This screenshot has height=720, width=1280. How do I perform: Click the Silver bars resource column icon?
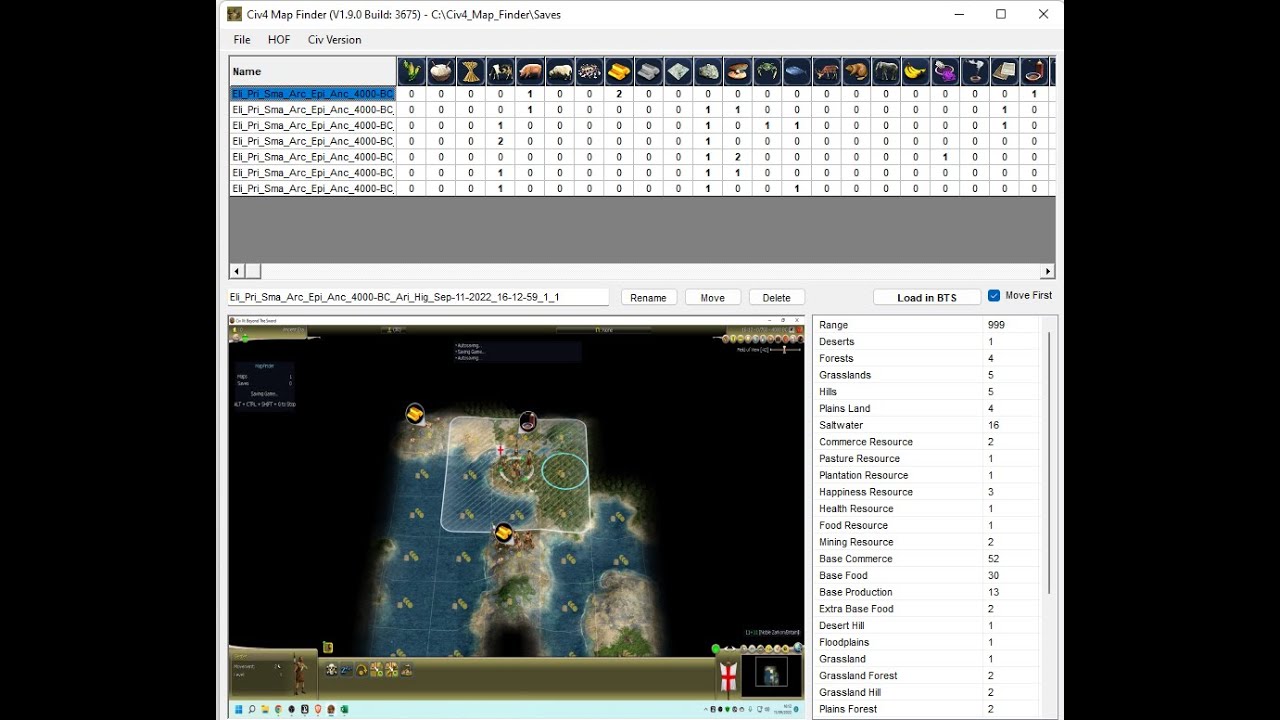(649, 71)
